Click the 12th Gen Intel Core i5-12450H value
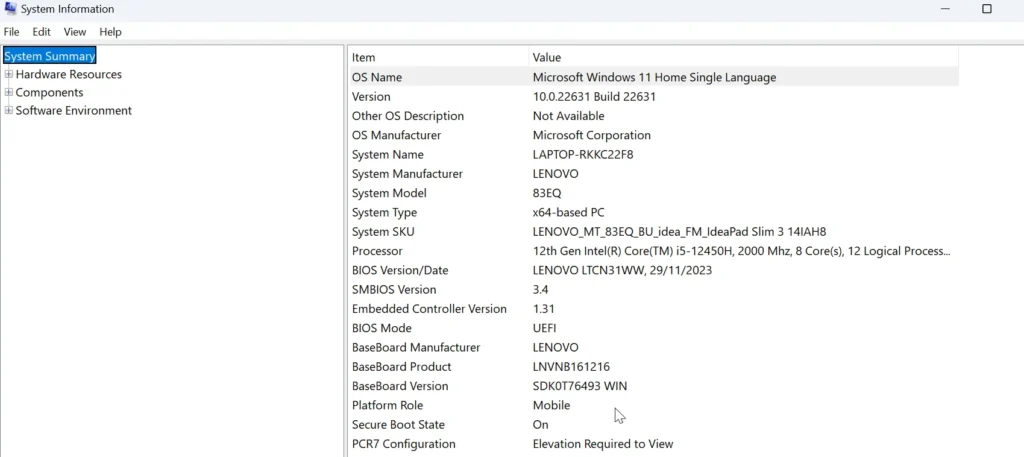 tap(741, 251)
